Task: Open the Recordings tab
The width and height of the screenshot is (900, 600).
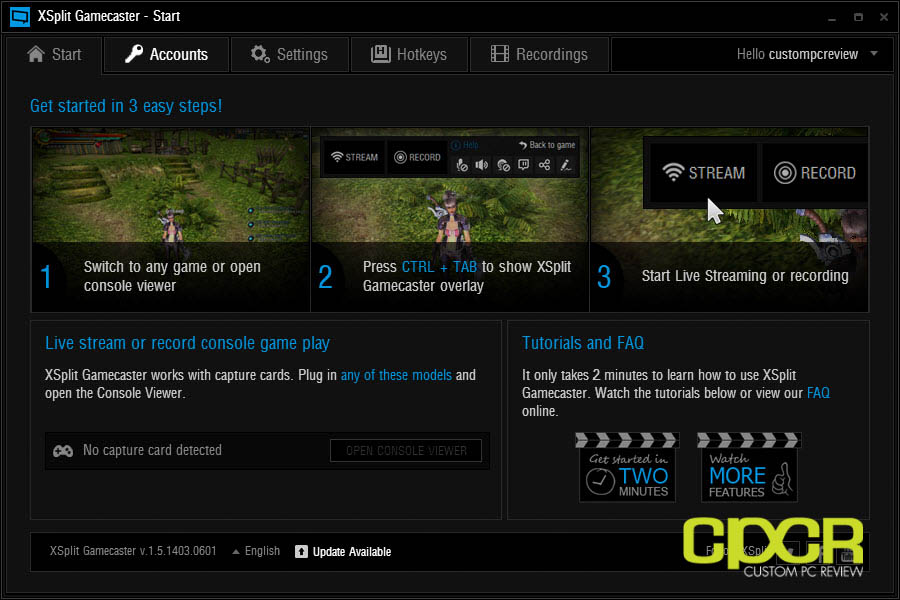Action: pos(539,55)
